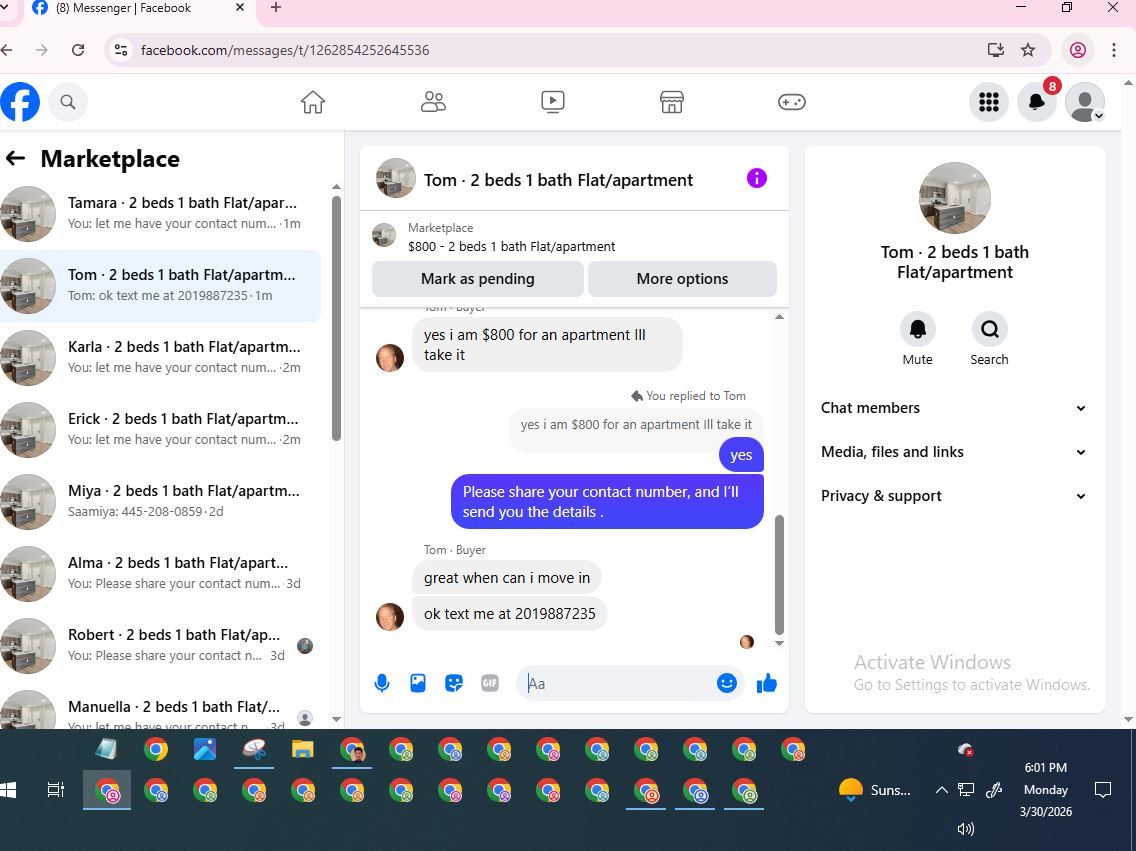Go to Home feed icon
This screenshot has height=851, width=1136.
pyautogui.click(x=313, y=102)
